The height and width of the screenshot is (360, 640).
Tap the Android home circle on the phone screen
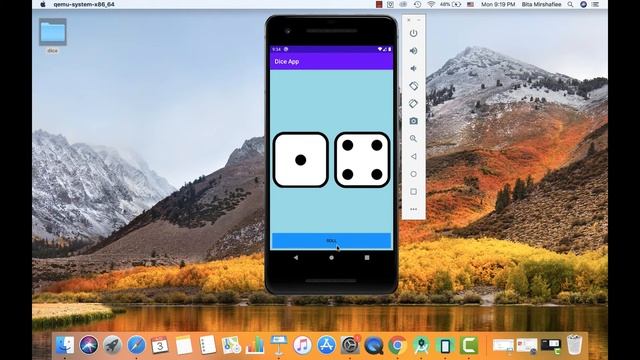331,258
